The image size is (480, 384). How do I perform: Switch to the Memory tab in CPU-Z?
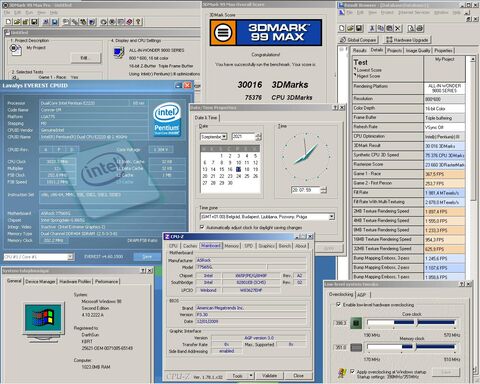(232, 246)
